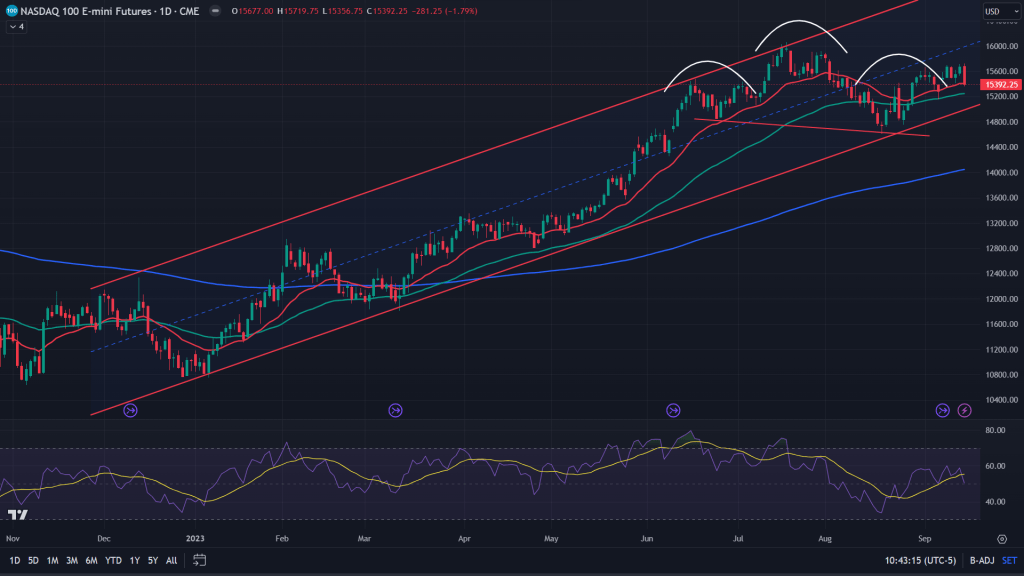Viewport: 1024px width, 576px height.
Task: Click the TradingView logo on the chart
Action: 17,515
